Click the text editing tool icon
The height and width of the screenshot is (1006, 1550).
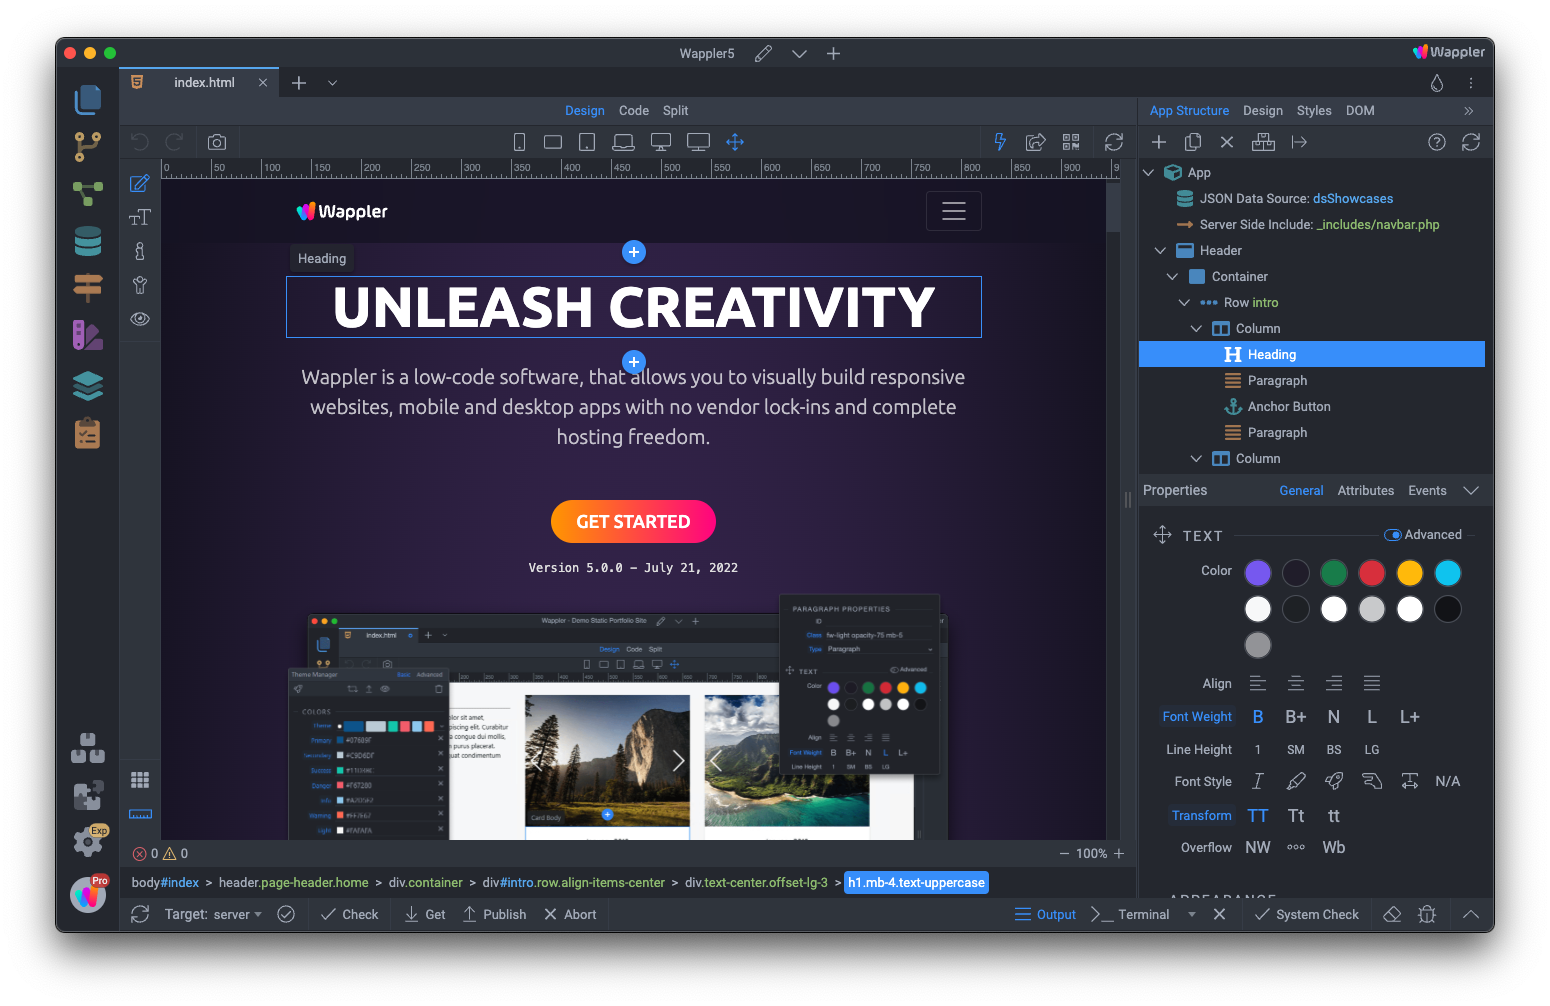point(140,217)
